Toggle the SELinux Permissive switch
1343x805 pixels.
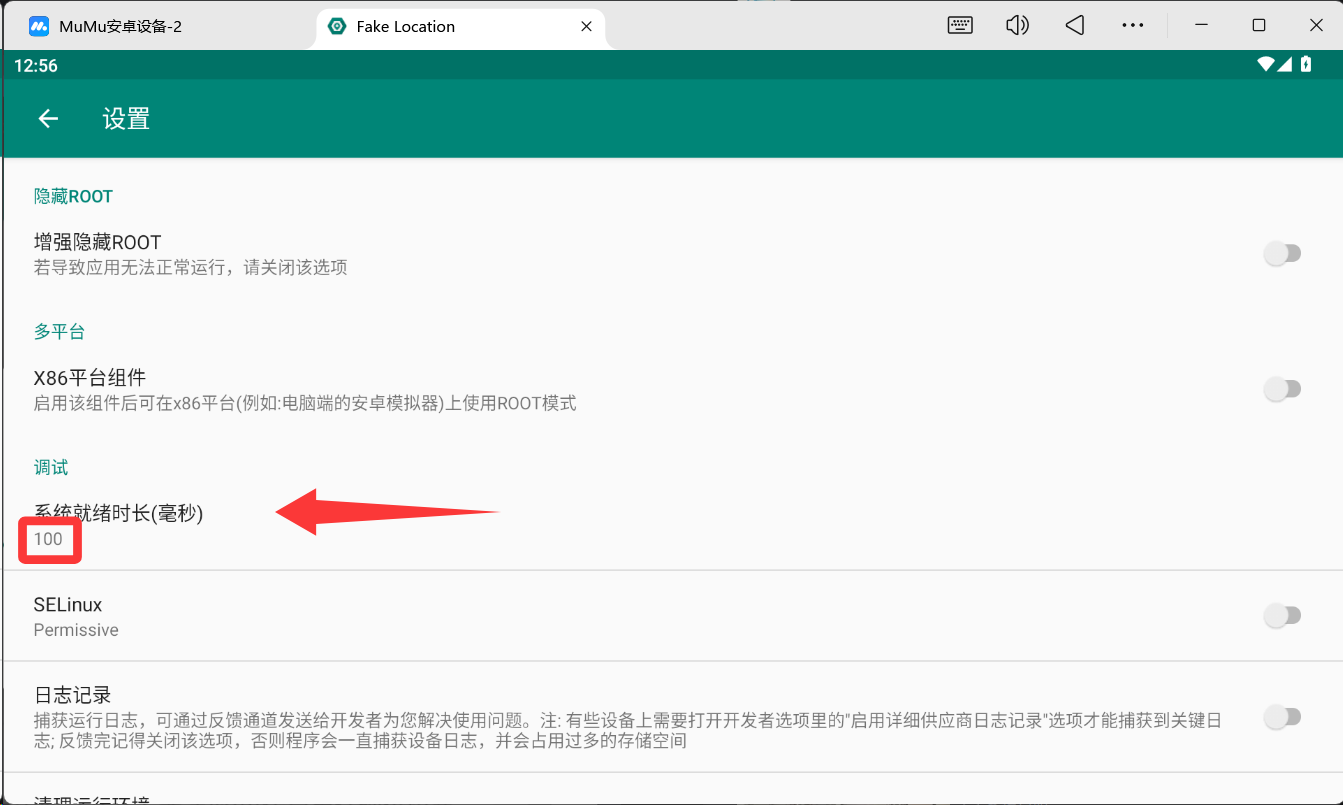1282,616
